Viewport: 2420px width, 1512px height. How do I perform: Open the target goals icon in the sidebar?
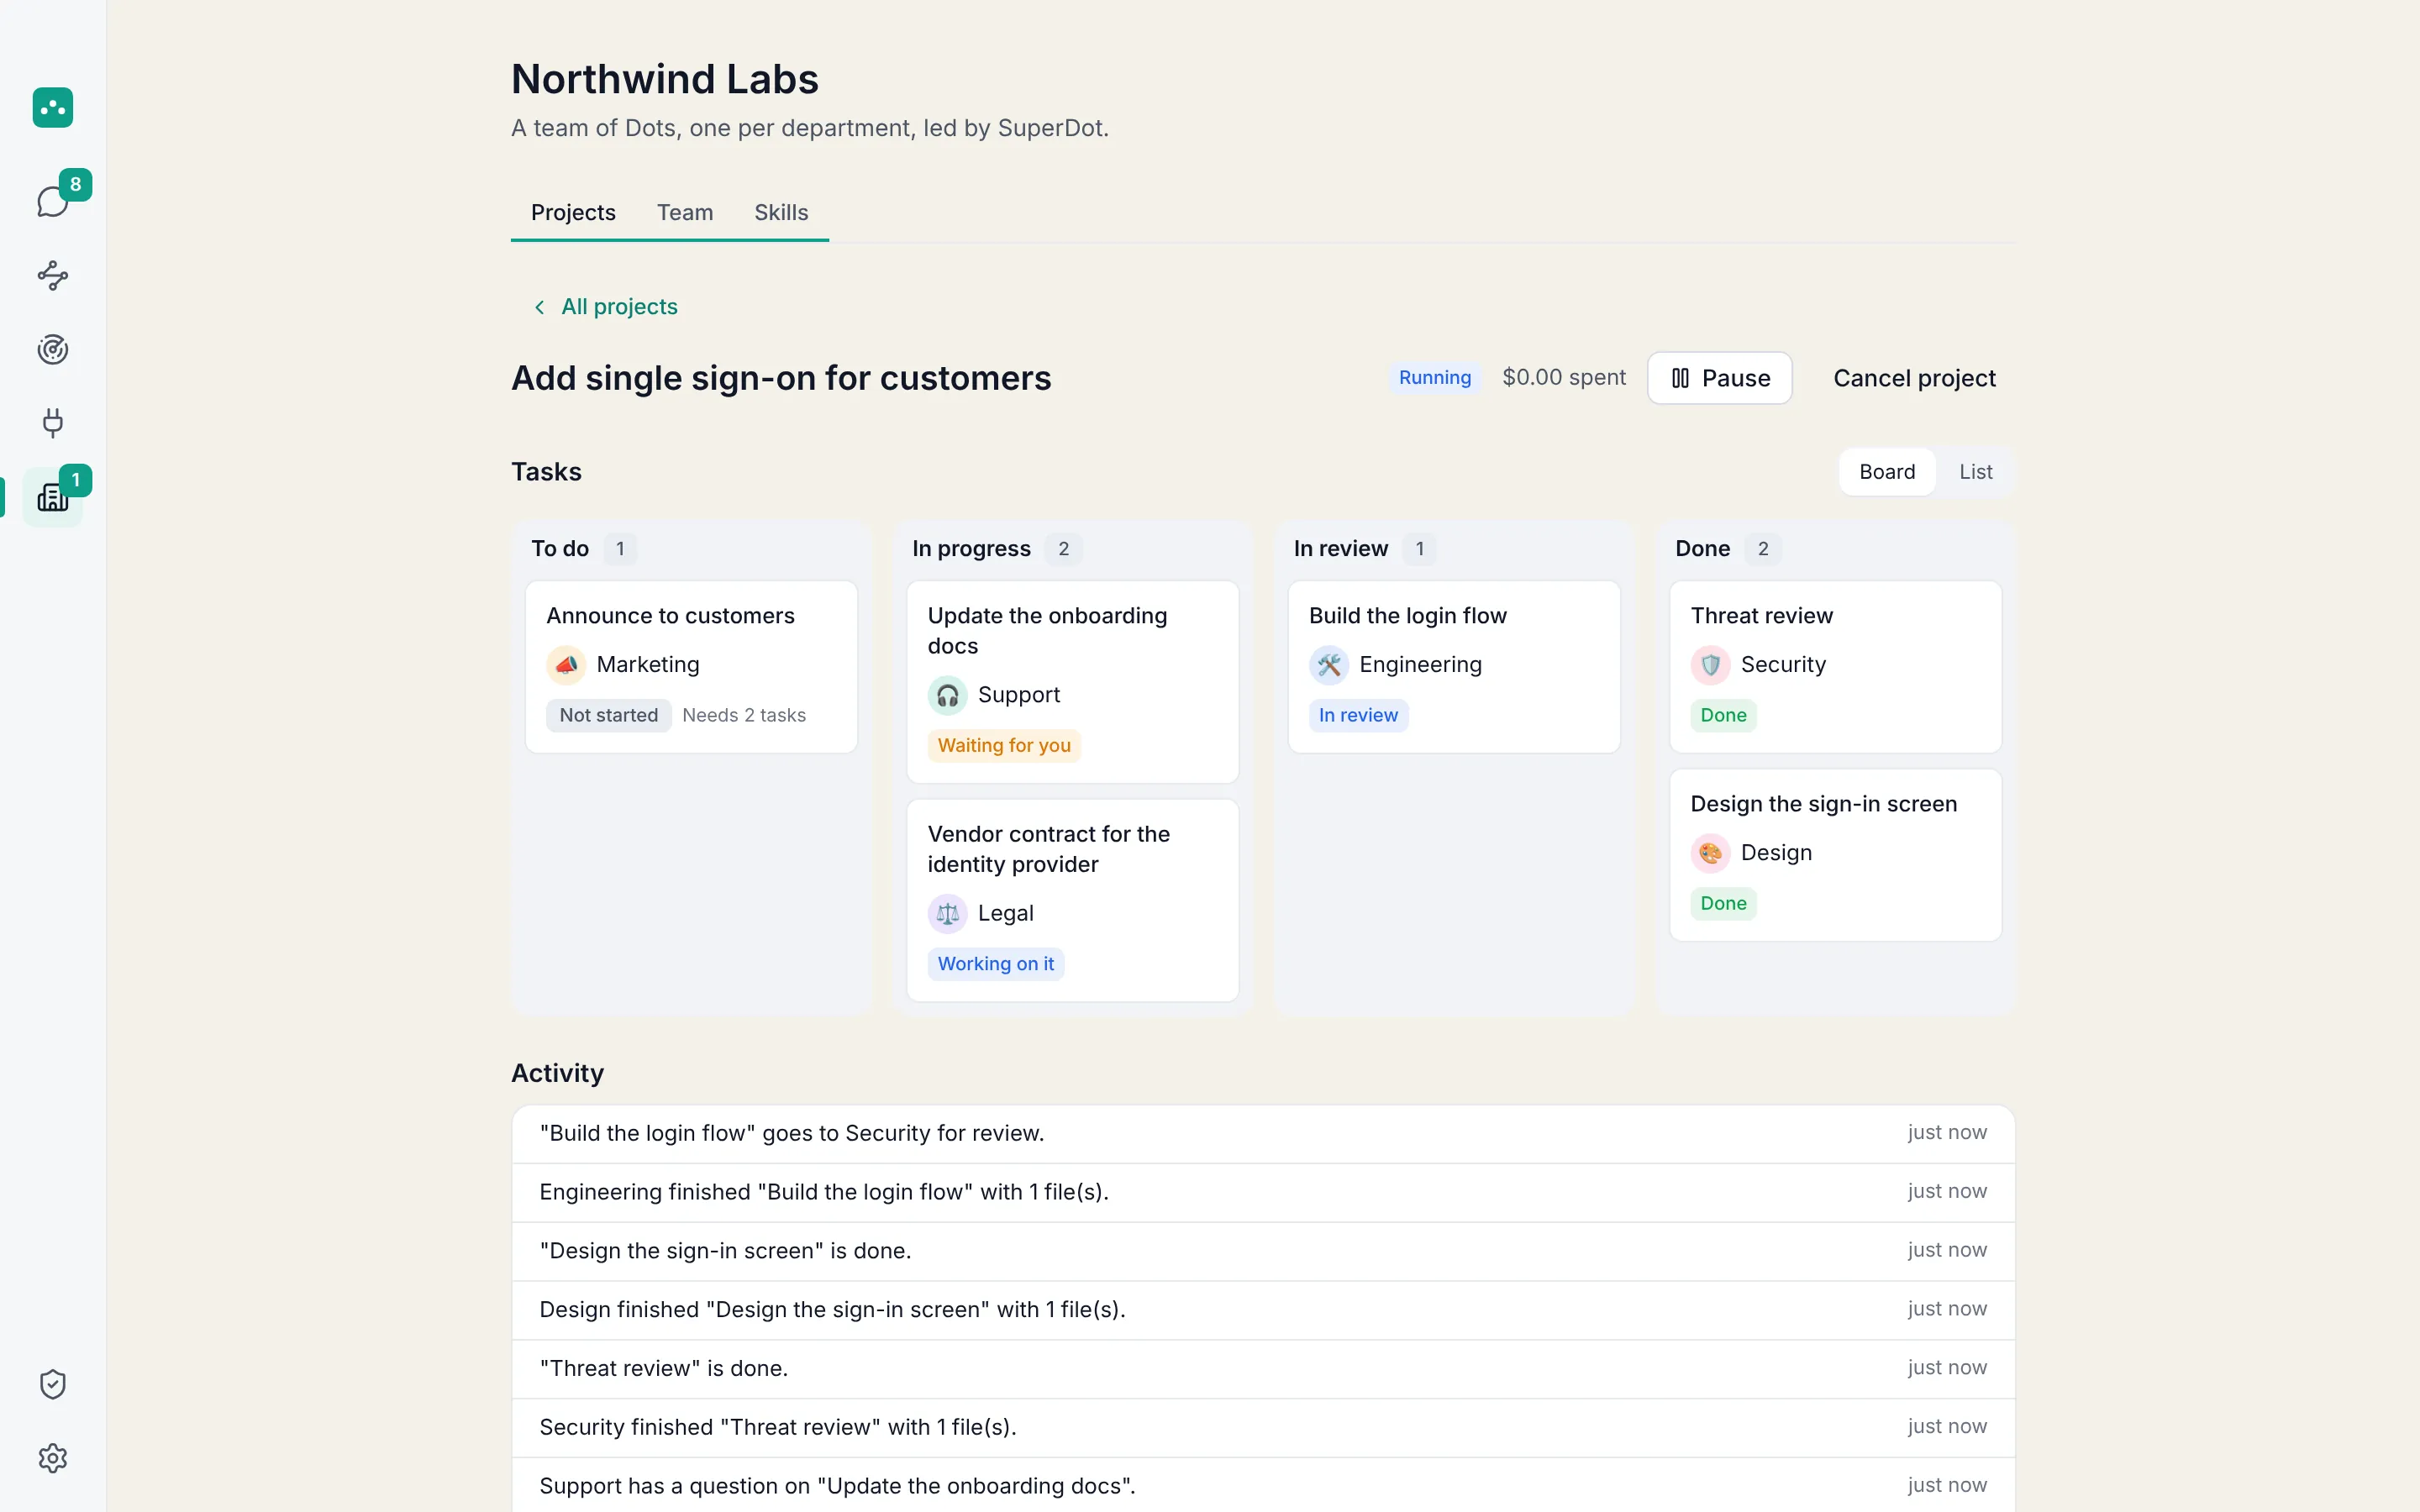tap(53, 349)
